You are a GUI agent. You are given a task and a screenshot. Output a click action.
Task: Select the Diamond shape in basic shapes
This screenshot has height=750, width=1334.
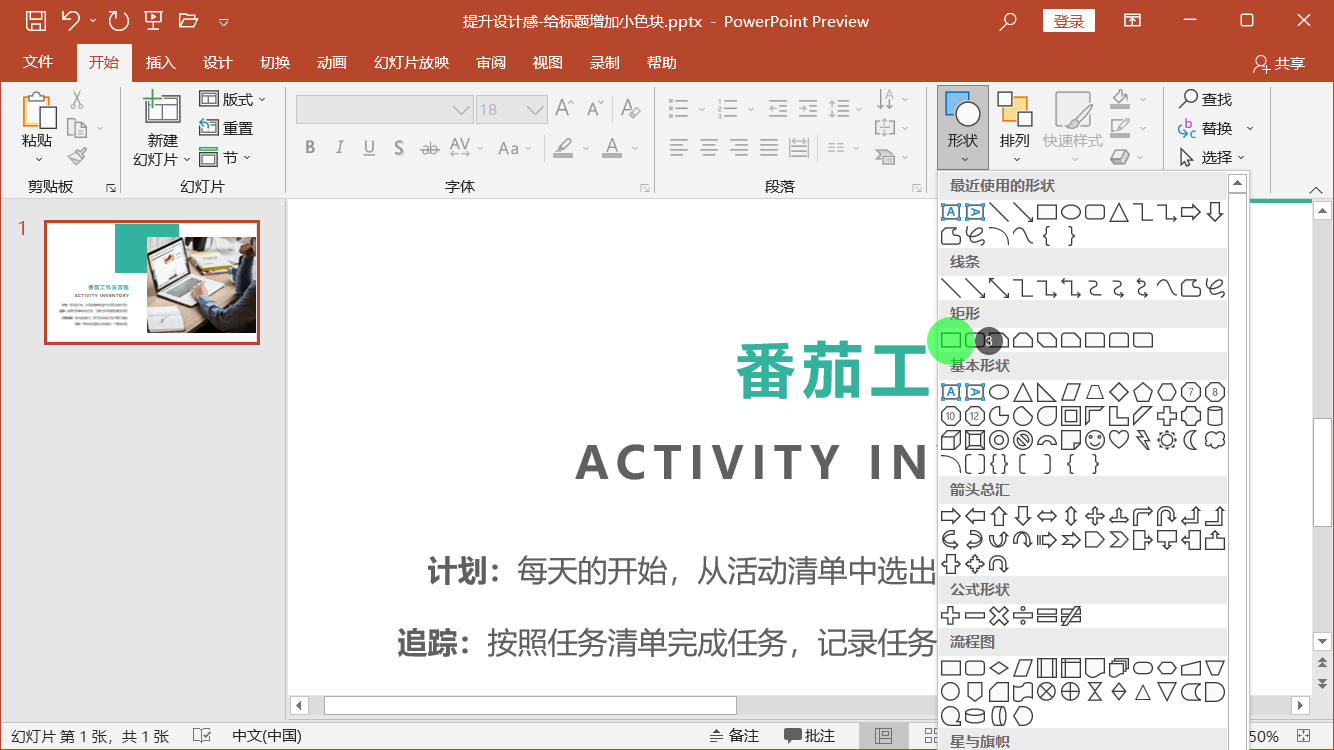coord(1119,392)
